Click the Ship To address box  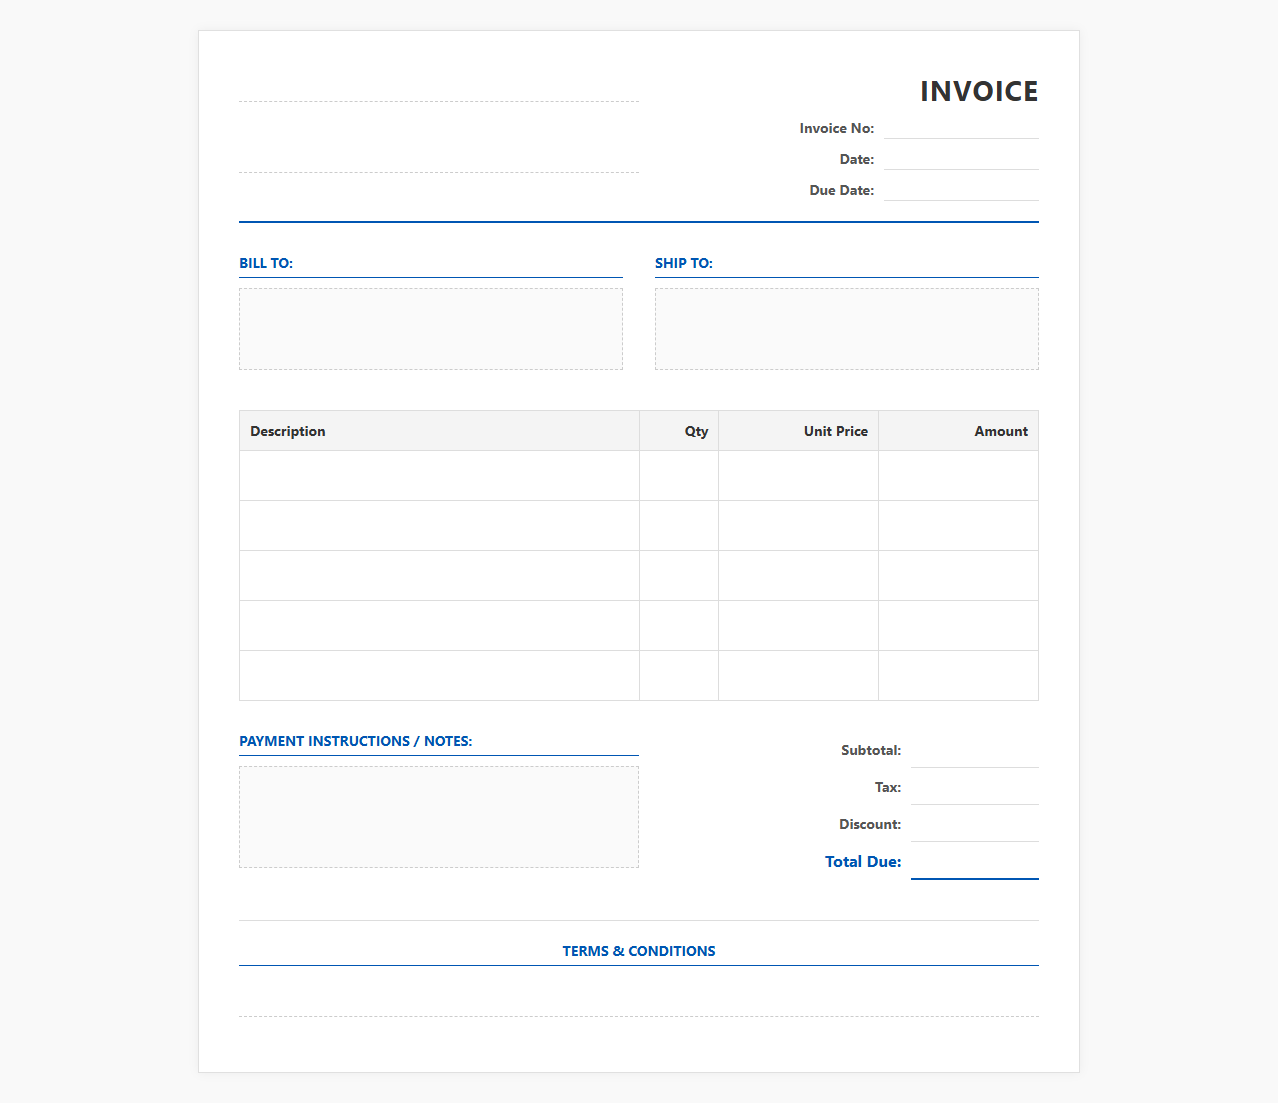[x=847, y=329]
